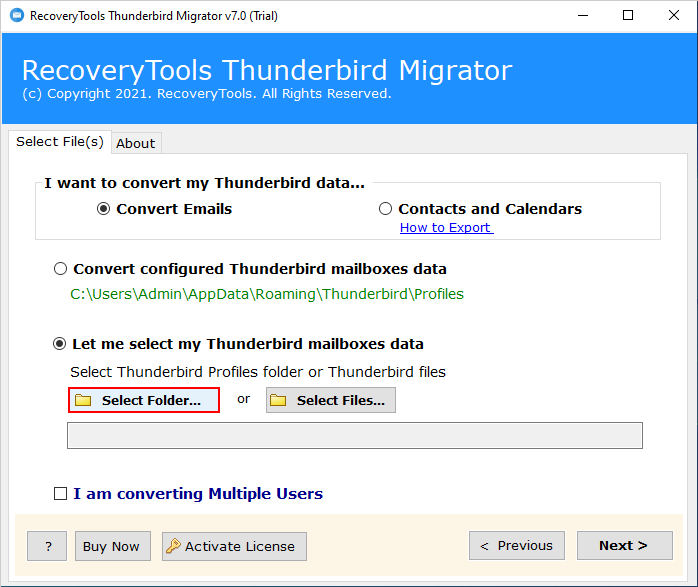Minimize the Thunderbird Migrator window
Screen dimensions: 698x587
(583, 16)
